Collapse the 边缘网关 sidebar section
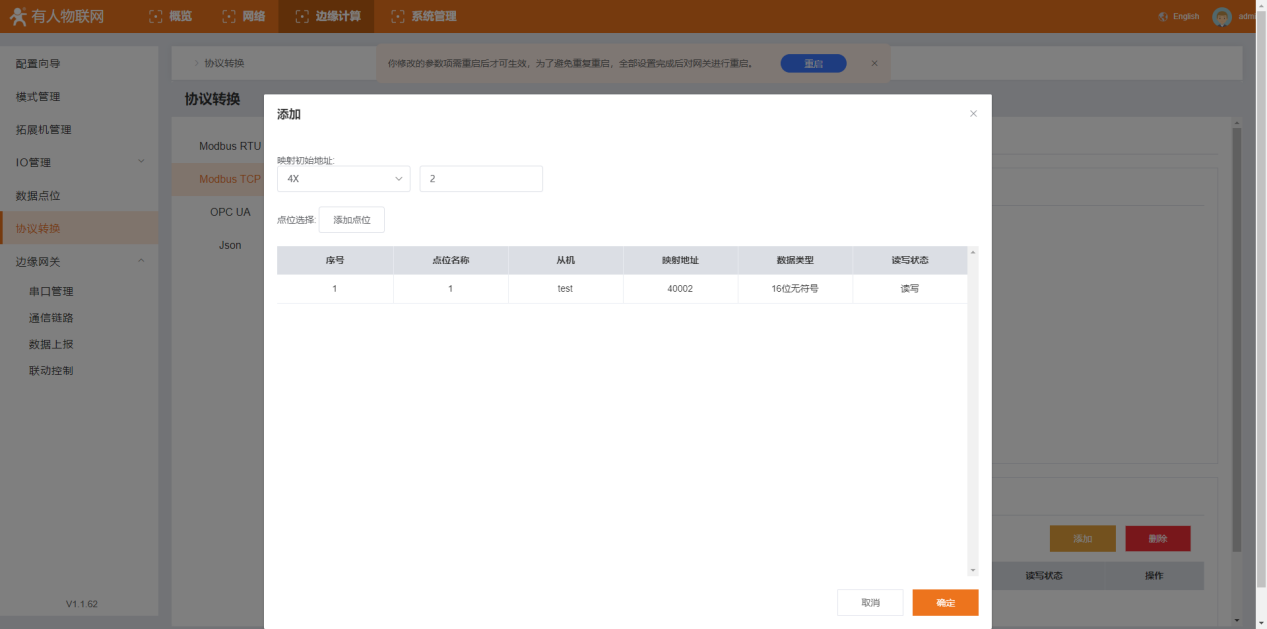The width and height of the screenshot is (1267, 629). tap(78, 261)
